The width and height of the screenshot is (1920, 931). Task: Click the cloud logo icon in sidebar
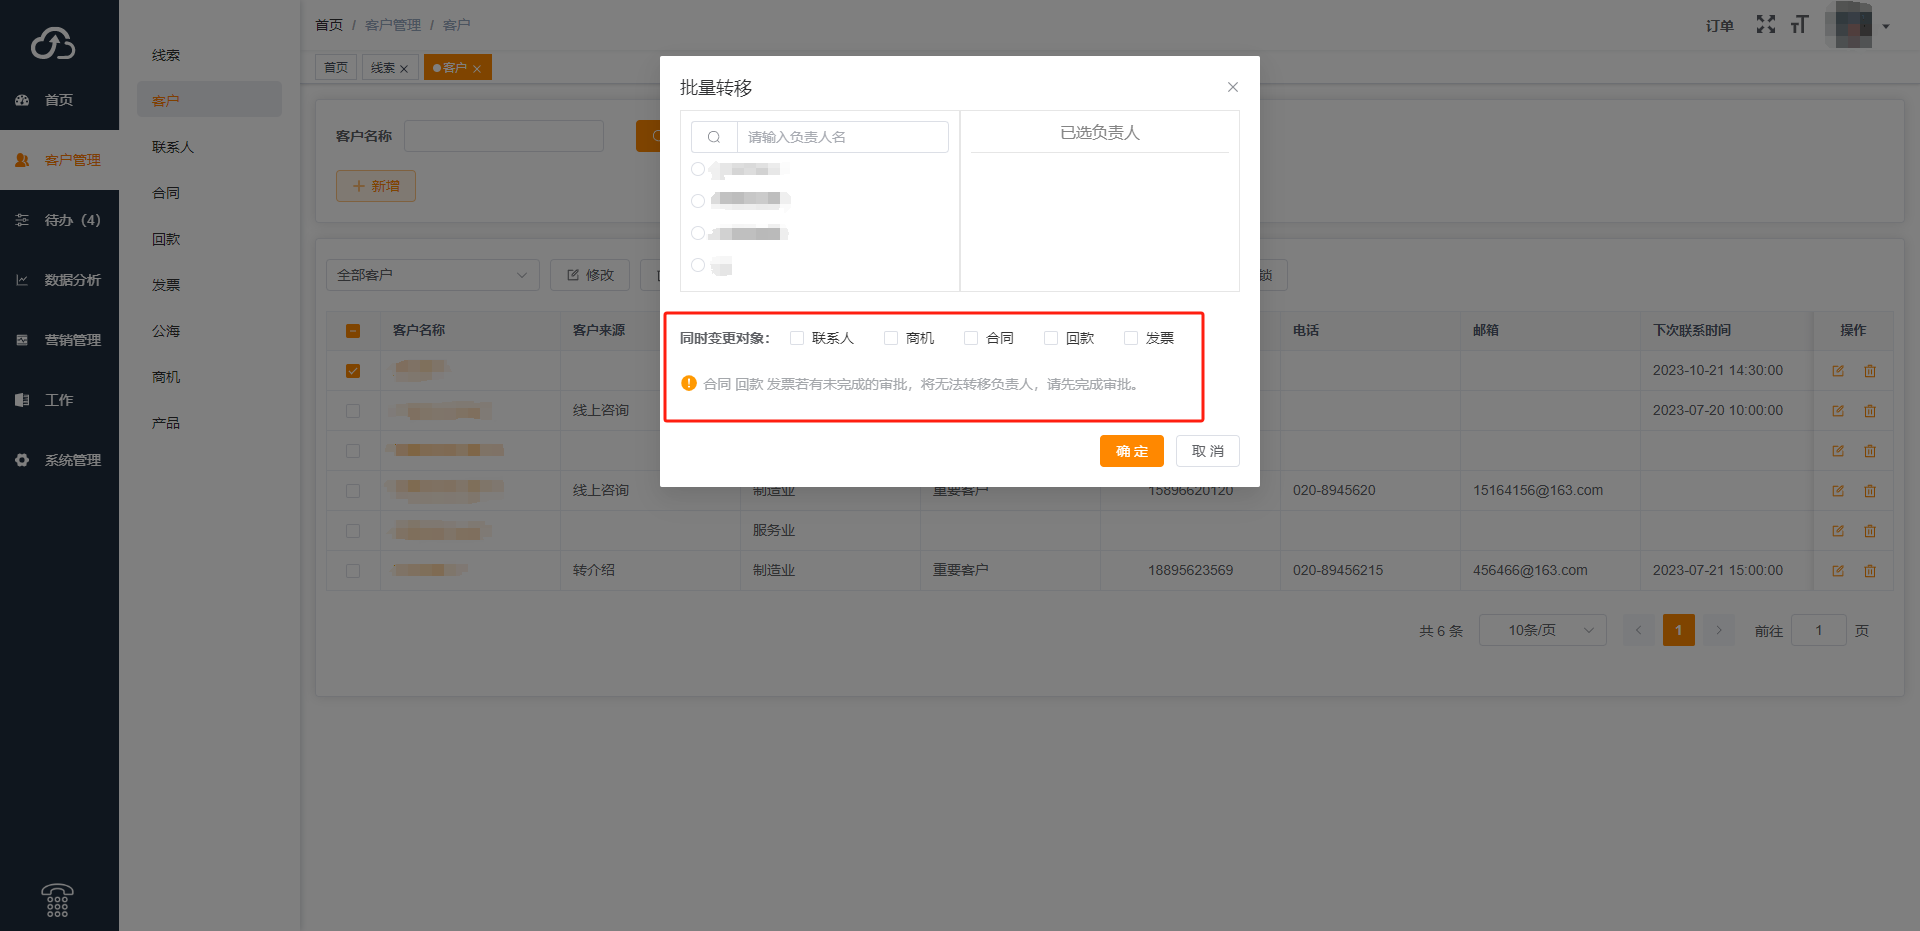click(53, 43)
